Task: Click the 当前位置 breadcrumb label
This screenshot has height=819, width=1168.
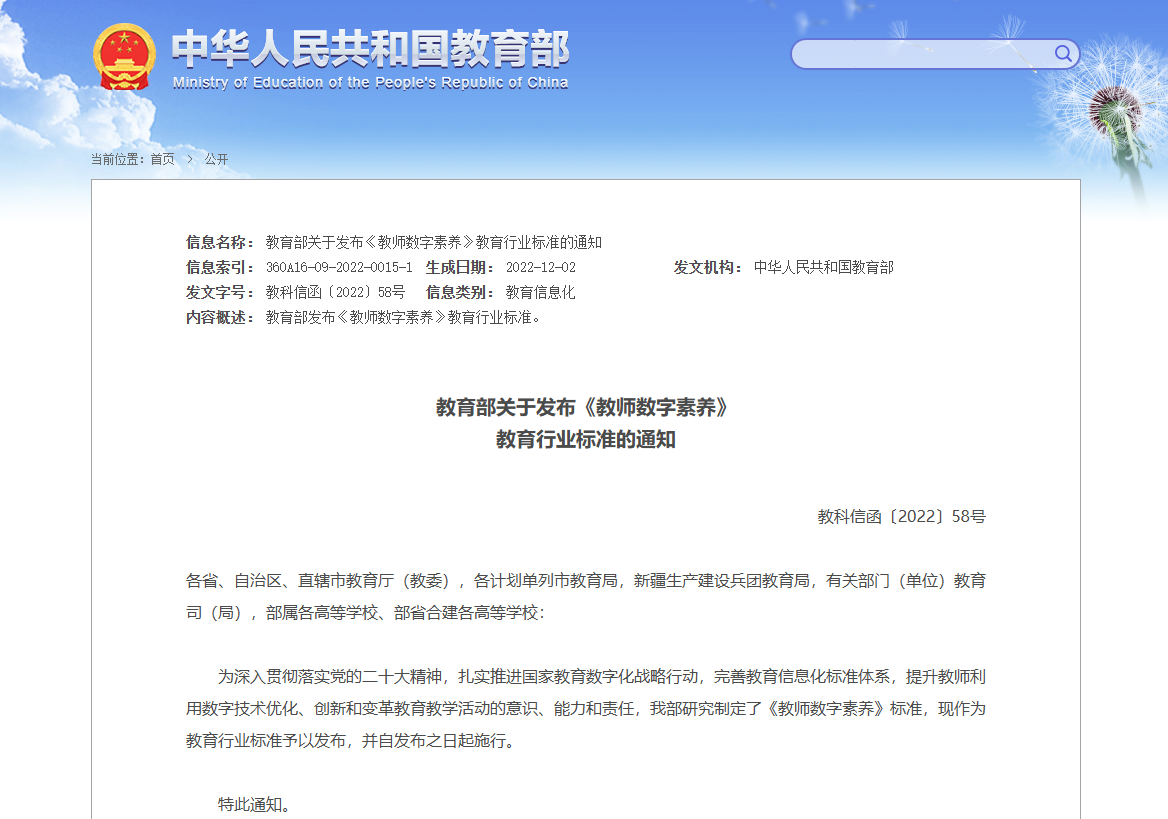Action: point(117,159)
